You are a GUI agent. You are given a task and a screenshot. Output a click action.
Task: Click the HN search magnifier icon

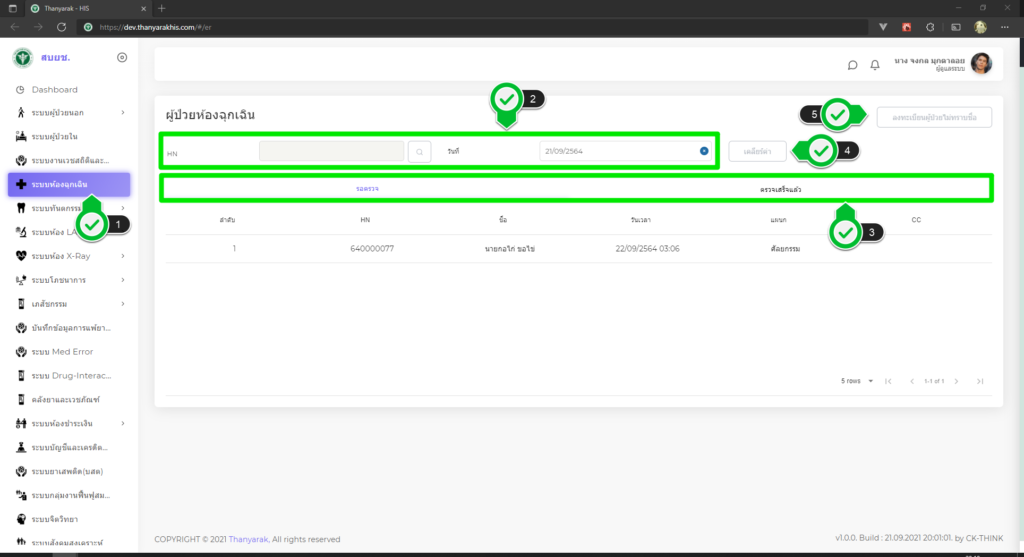(420, 151)
